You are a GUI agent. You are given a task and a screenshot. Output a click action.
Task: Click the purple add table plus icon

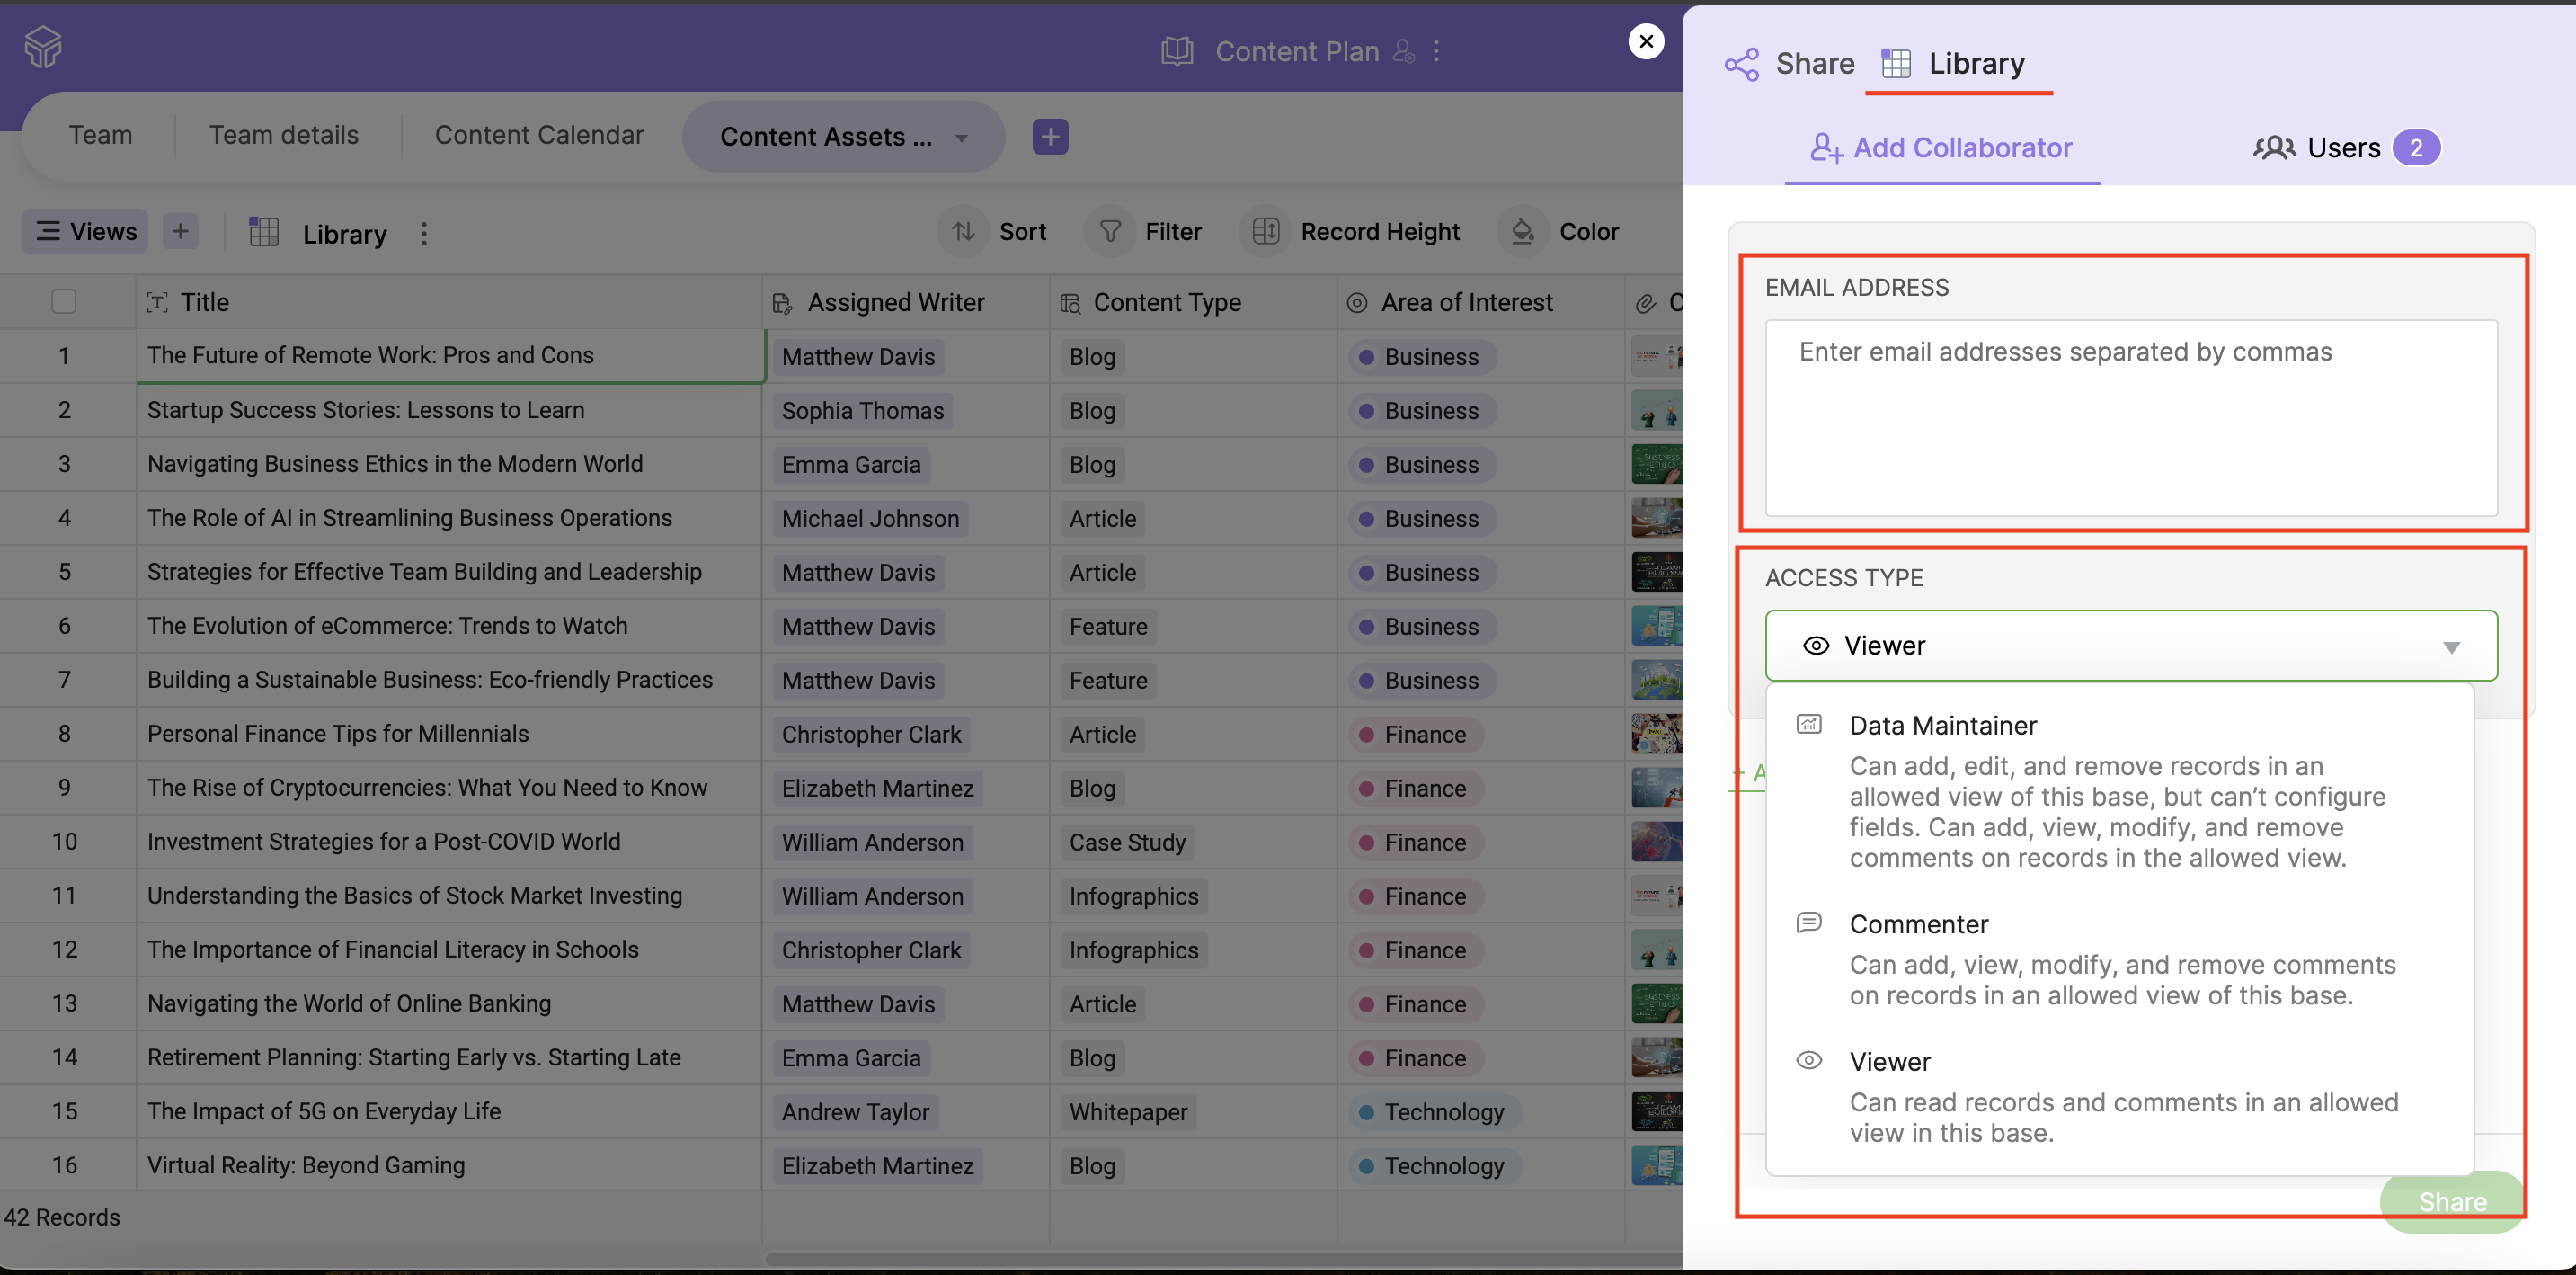[1050, 137]
